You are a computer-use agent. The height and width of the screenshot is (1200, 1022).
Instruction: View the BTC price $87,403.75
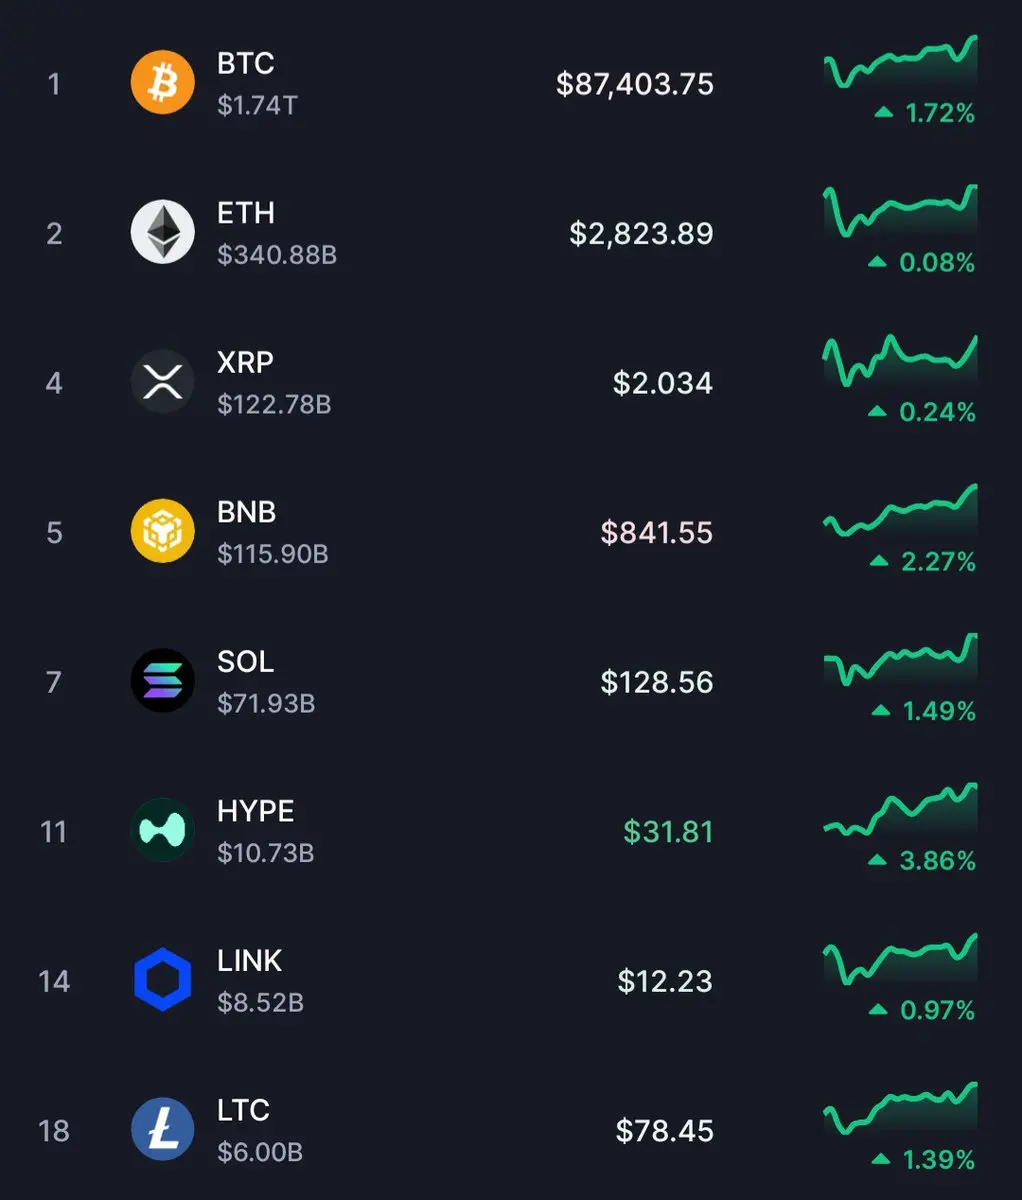click(x=635, y=84)
